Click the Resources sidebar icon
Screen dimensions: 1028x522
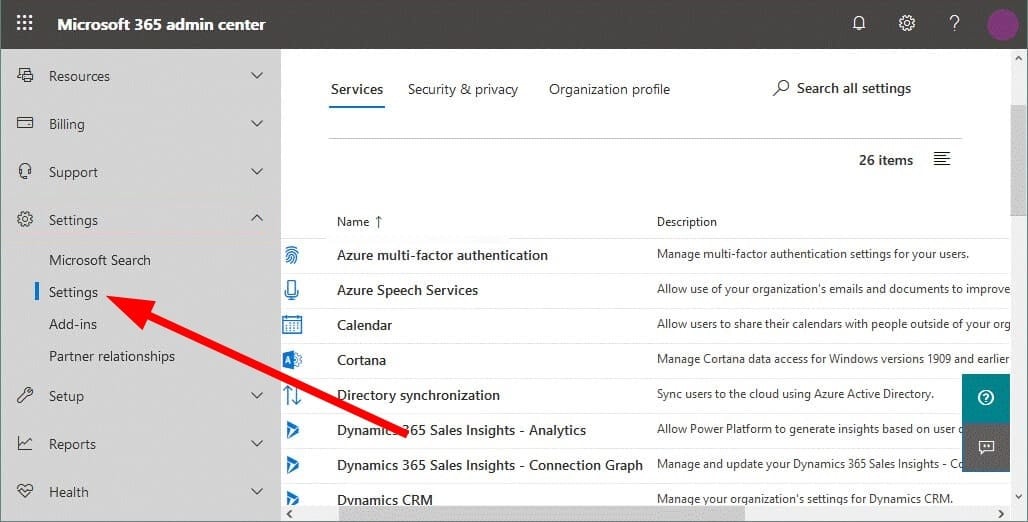[x=25, y=75]
